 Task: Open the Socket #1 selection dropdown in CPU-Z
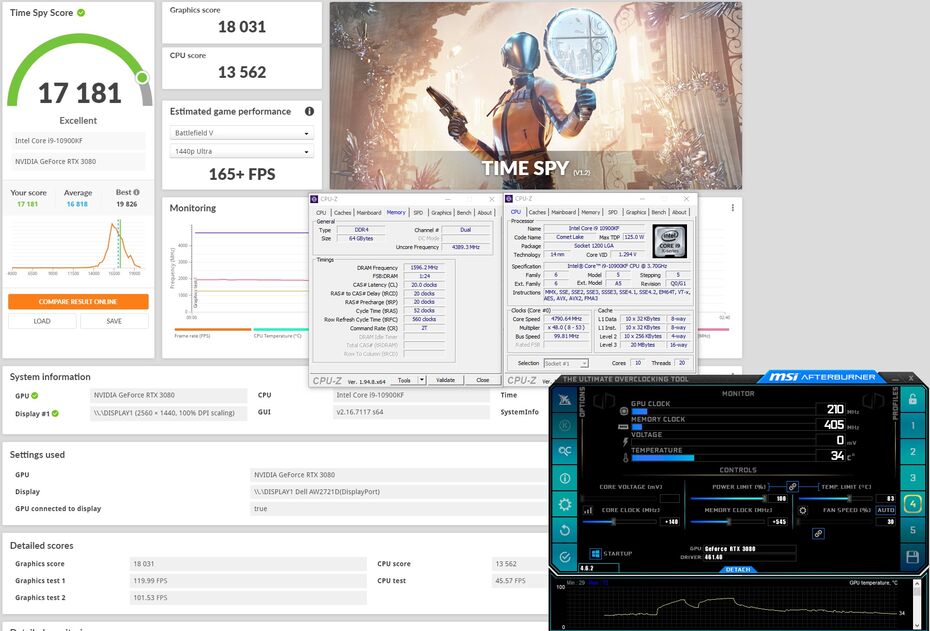(x=566, y=363)
